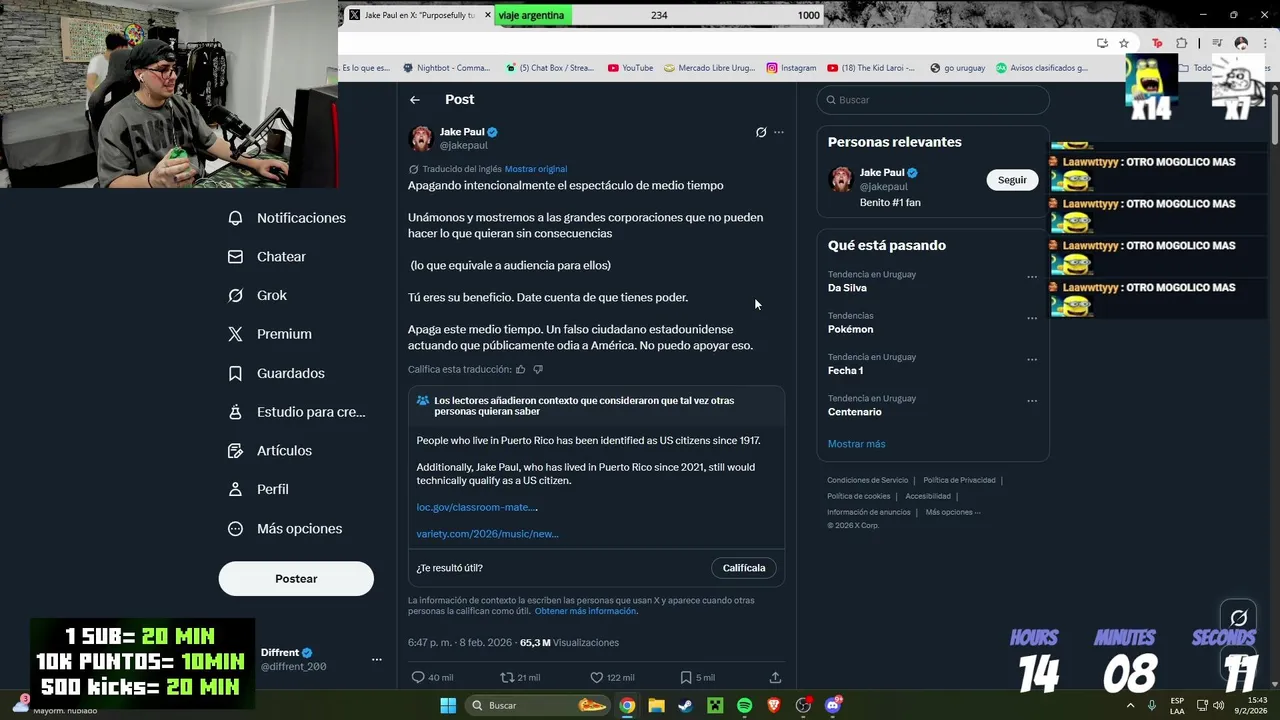Open the browser extensions puzzle icon

pos(1181,43)
